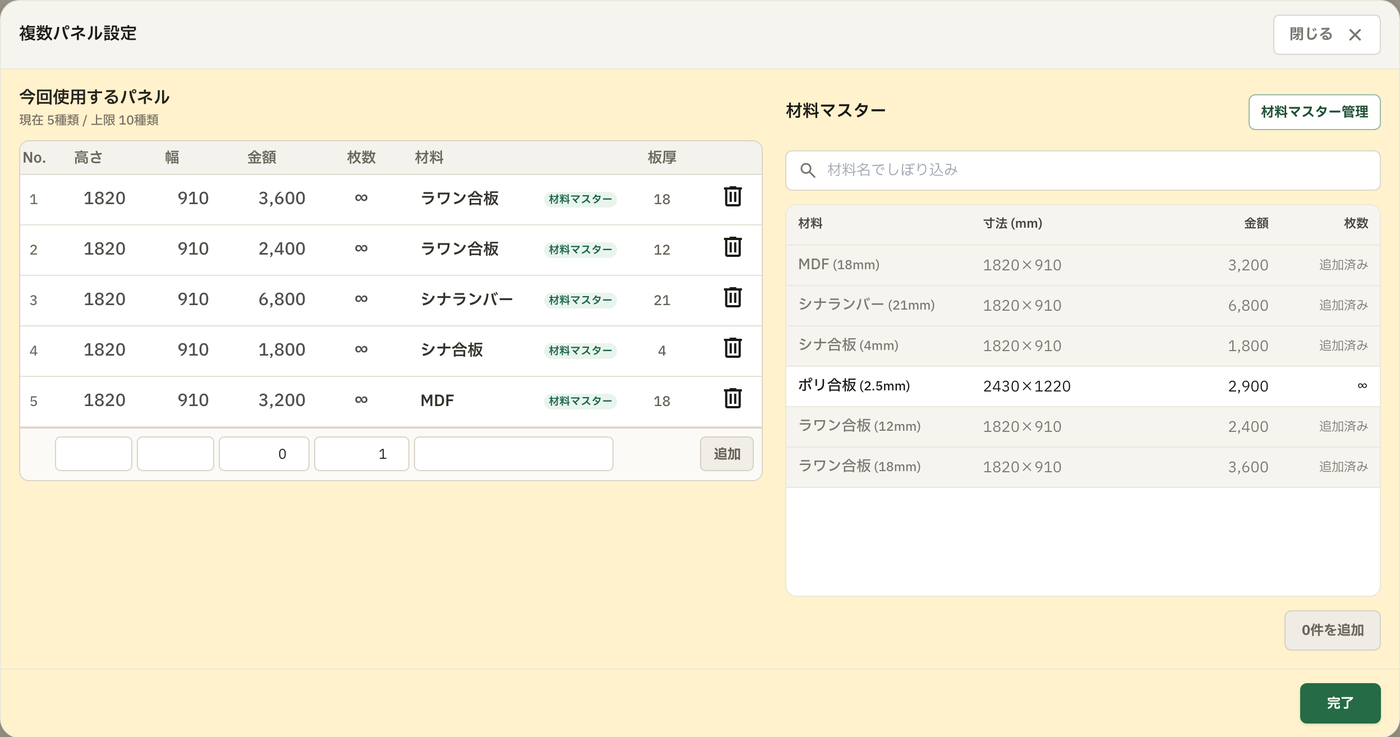Click the ラワン合板 (12mm) master row

click(1083, 426)
